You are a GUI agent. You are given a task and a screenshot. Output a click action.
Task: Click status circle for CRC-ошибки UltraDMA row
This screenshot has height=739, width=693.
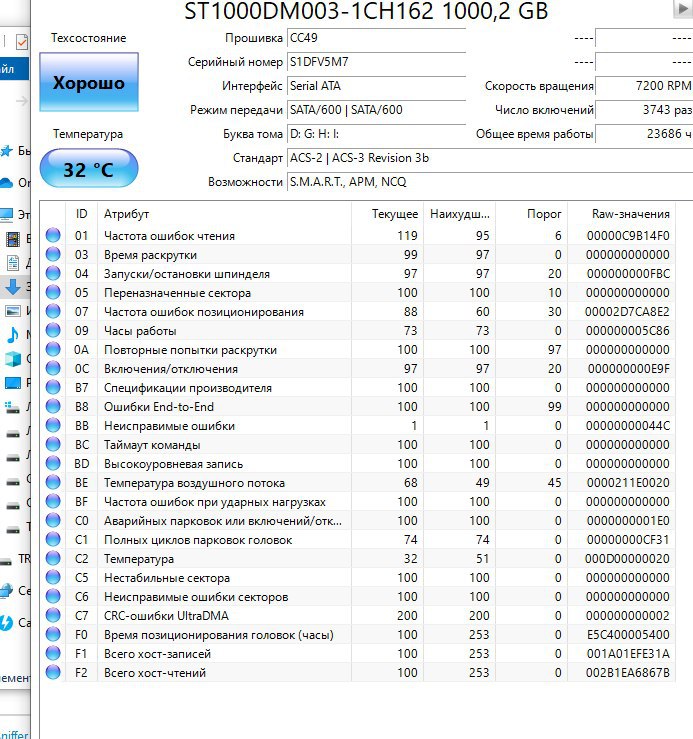[53, 616]
